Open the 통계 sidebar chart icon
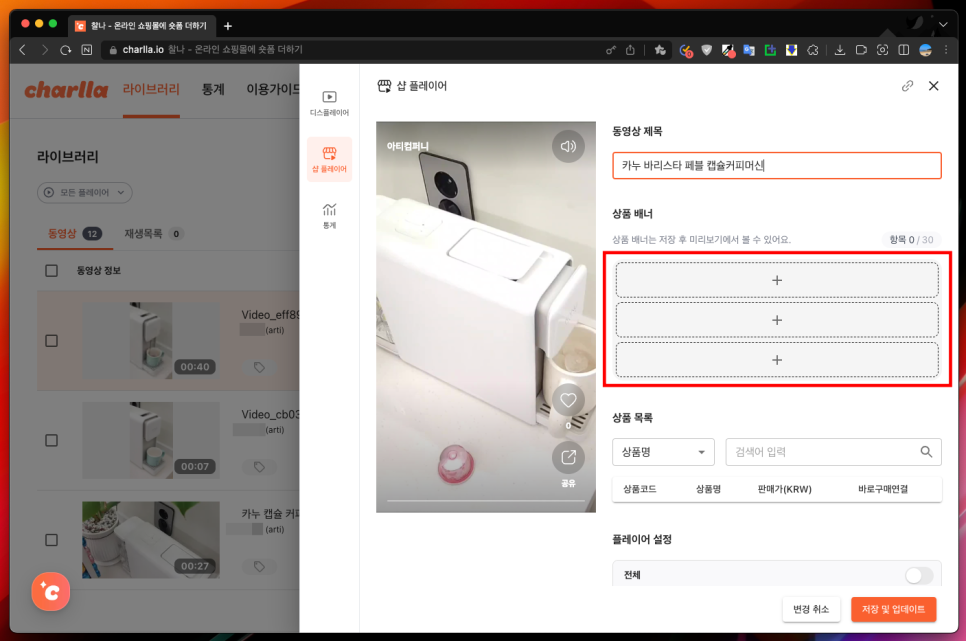This screenshot has width=966, height=641. [x=330, y=216]
